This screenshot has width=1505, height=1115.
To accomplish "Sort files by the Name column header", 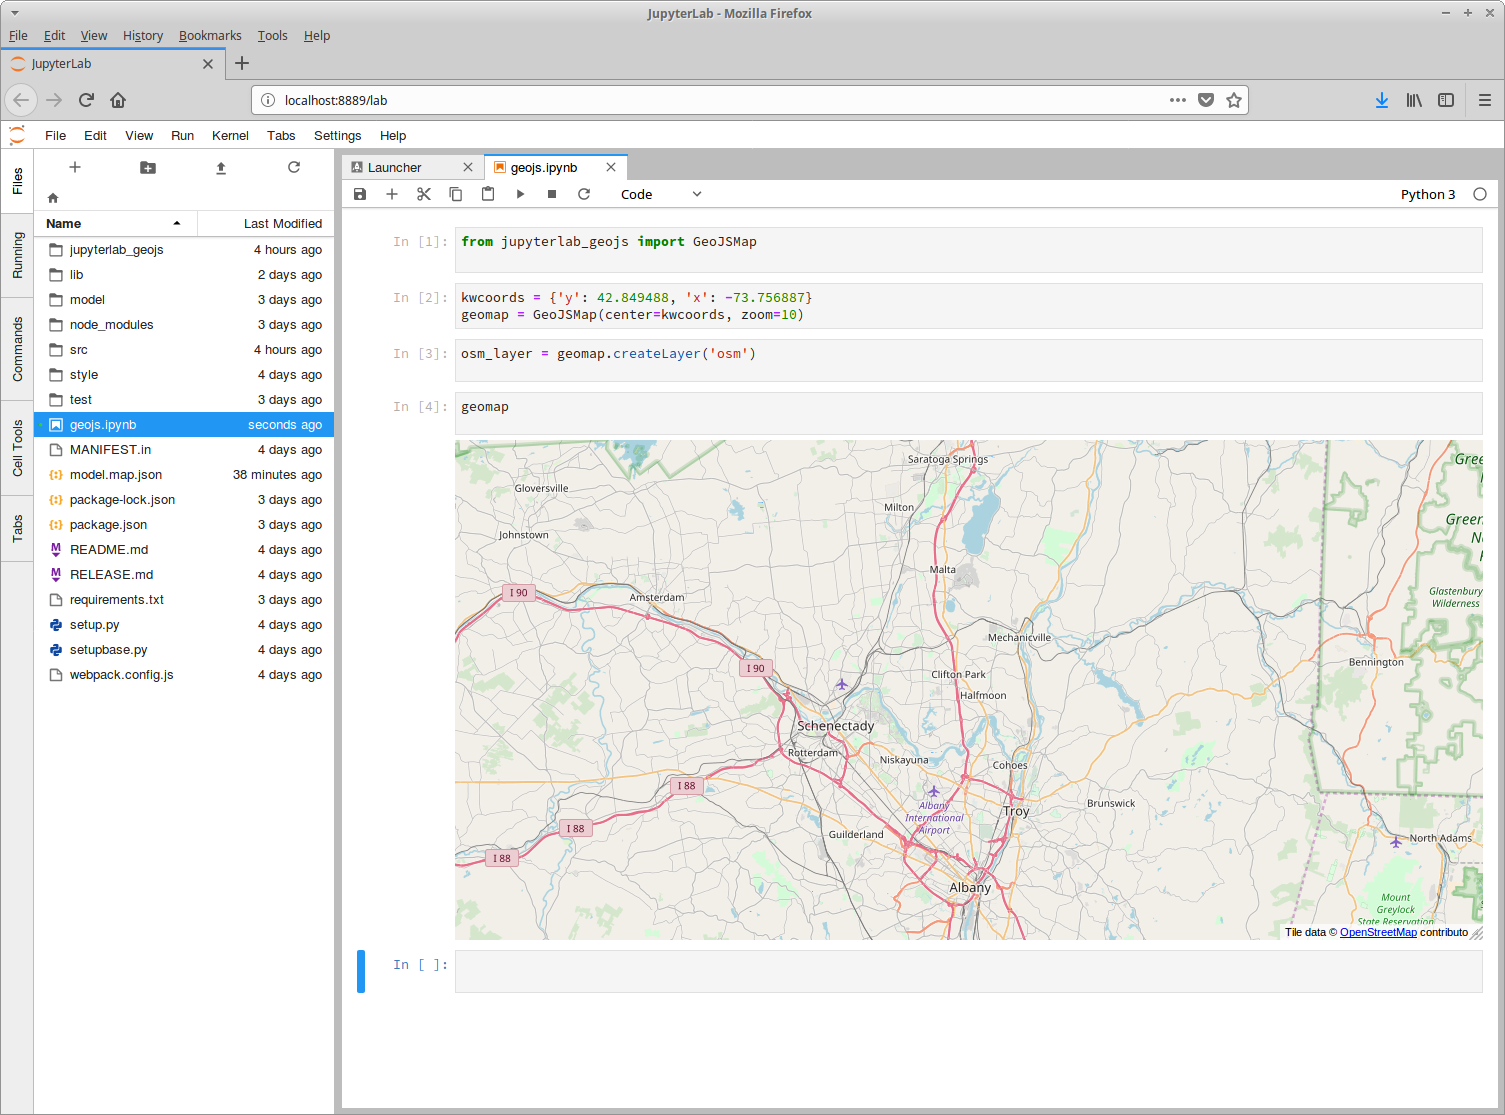I will 116,223.
